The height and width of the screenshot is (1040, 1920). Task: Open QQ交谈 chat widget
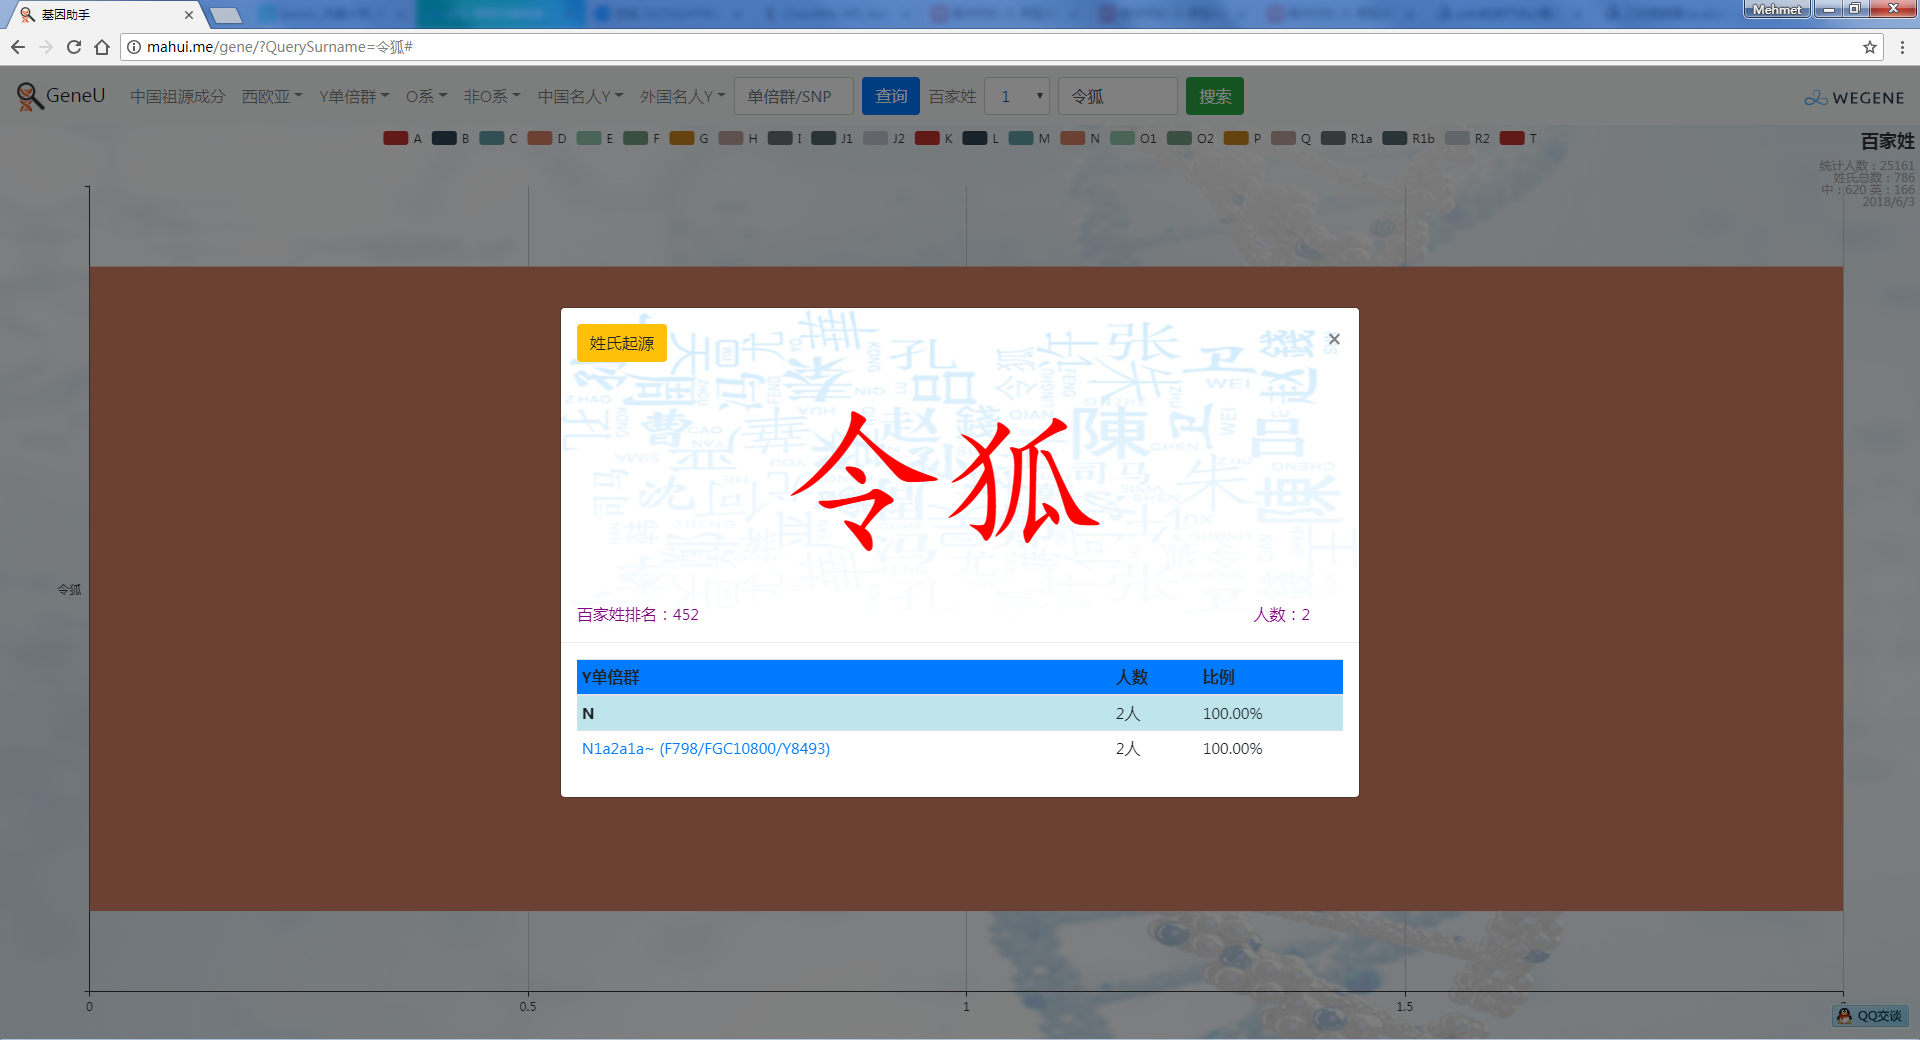tap(1870, 1016)
